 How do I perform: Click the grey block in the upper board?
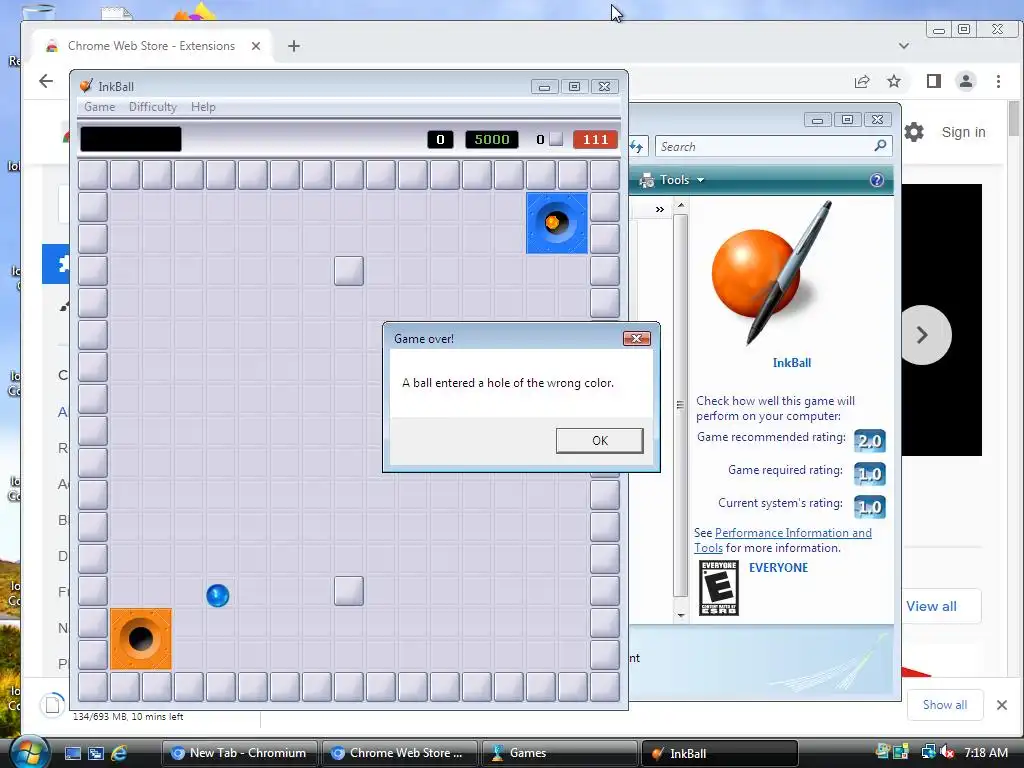click(x=349, y=270)
